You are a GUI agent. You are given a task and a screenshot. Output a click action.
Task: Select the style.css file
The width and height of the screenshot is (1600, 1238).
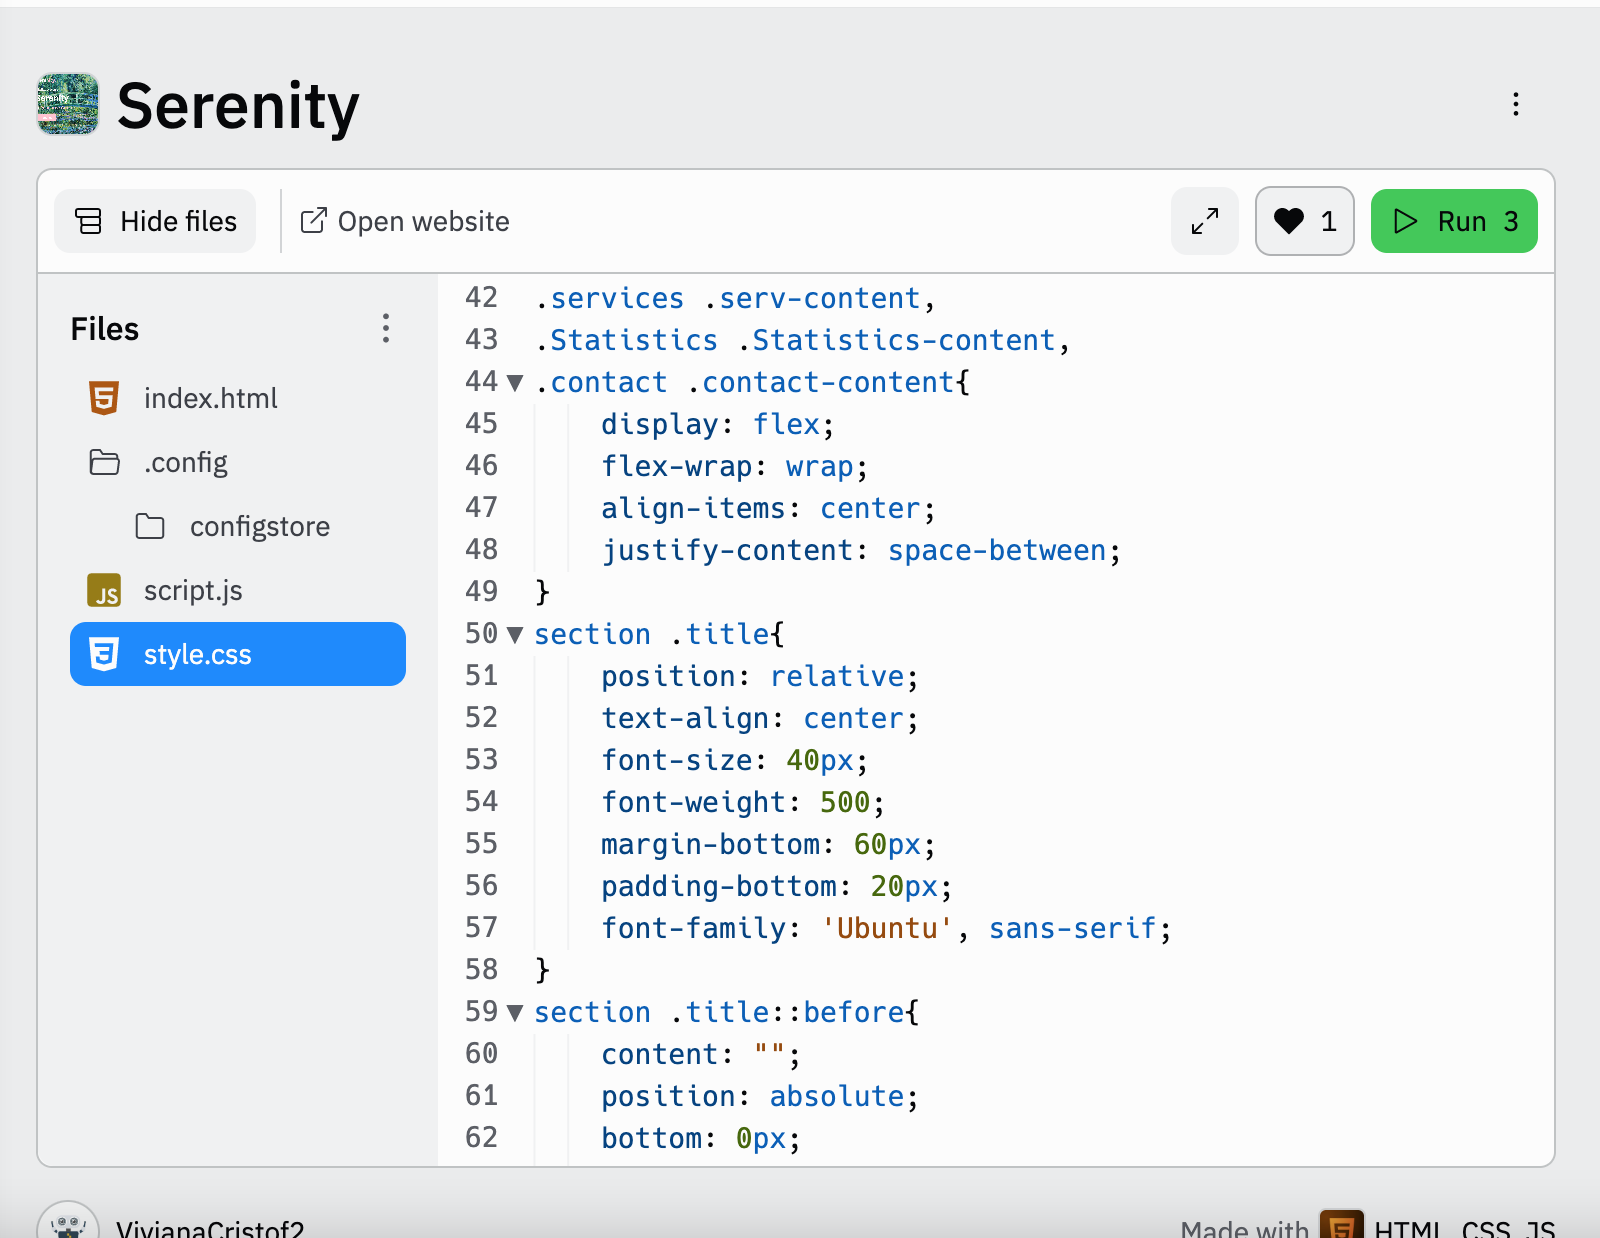pos(238,654)
